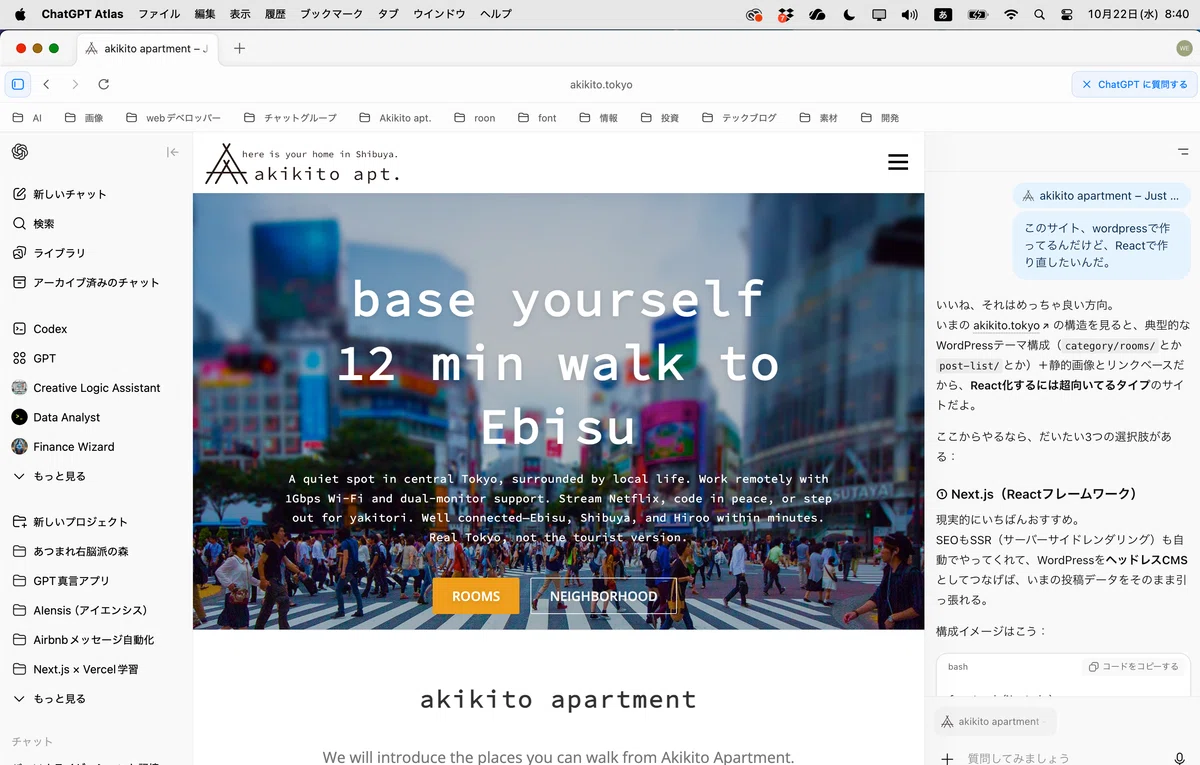Open a new tab with the plus button
The image size is (1200, 765).
click(239, 48)
